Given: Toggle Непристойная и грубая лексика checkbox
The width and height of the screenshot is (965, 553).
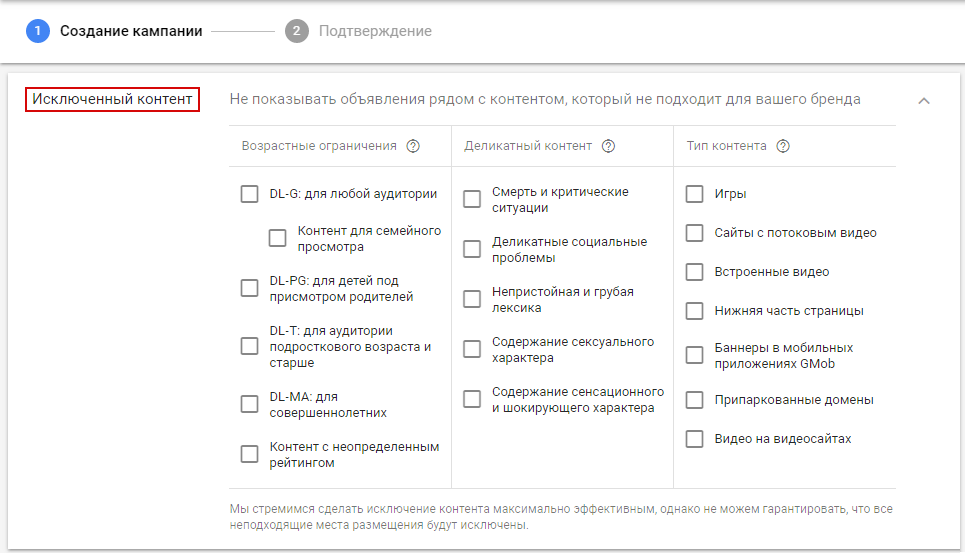Looking at the screenshot, I should click(472, 299).
